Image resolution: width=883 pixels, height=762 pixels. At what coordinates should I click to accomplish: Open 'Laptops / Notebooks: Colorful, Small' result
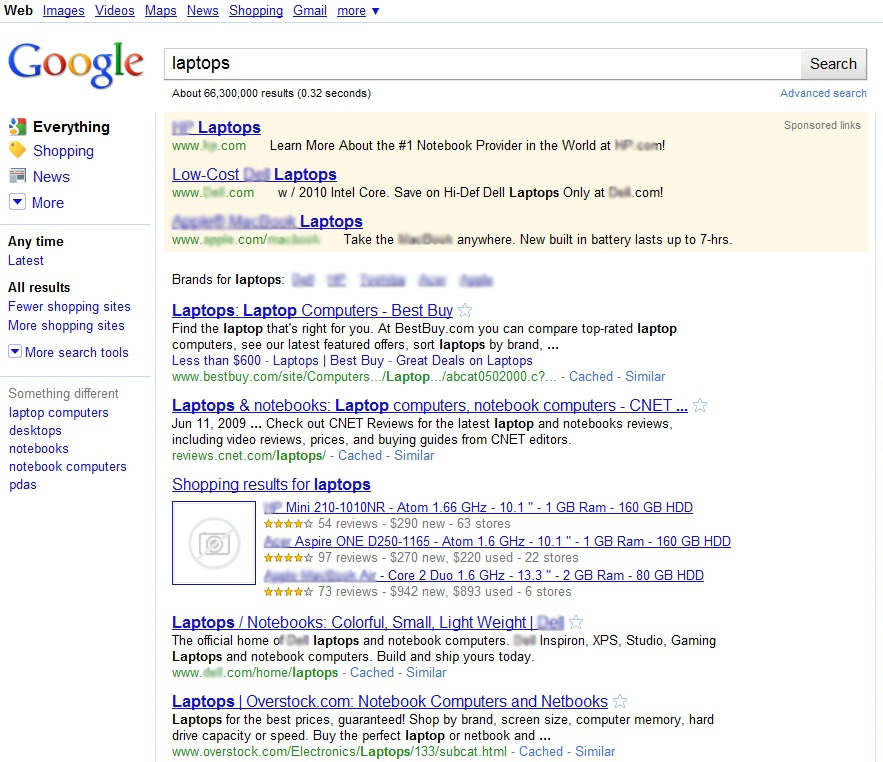[368, 622]
